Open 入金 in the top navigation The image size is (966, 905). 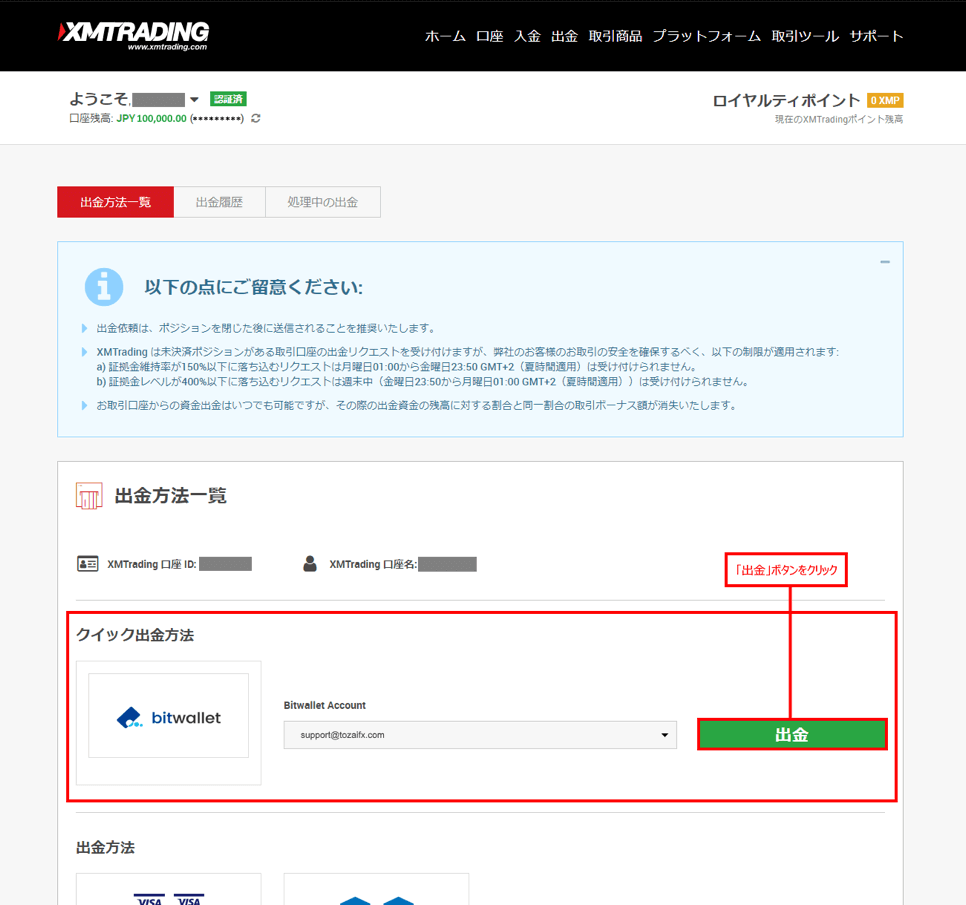pos(527,36)
